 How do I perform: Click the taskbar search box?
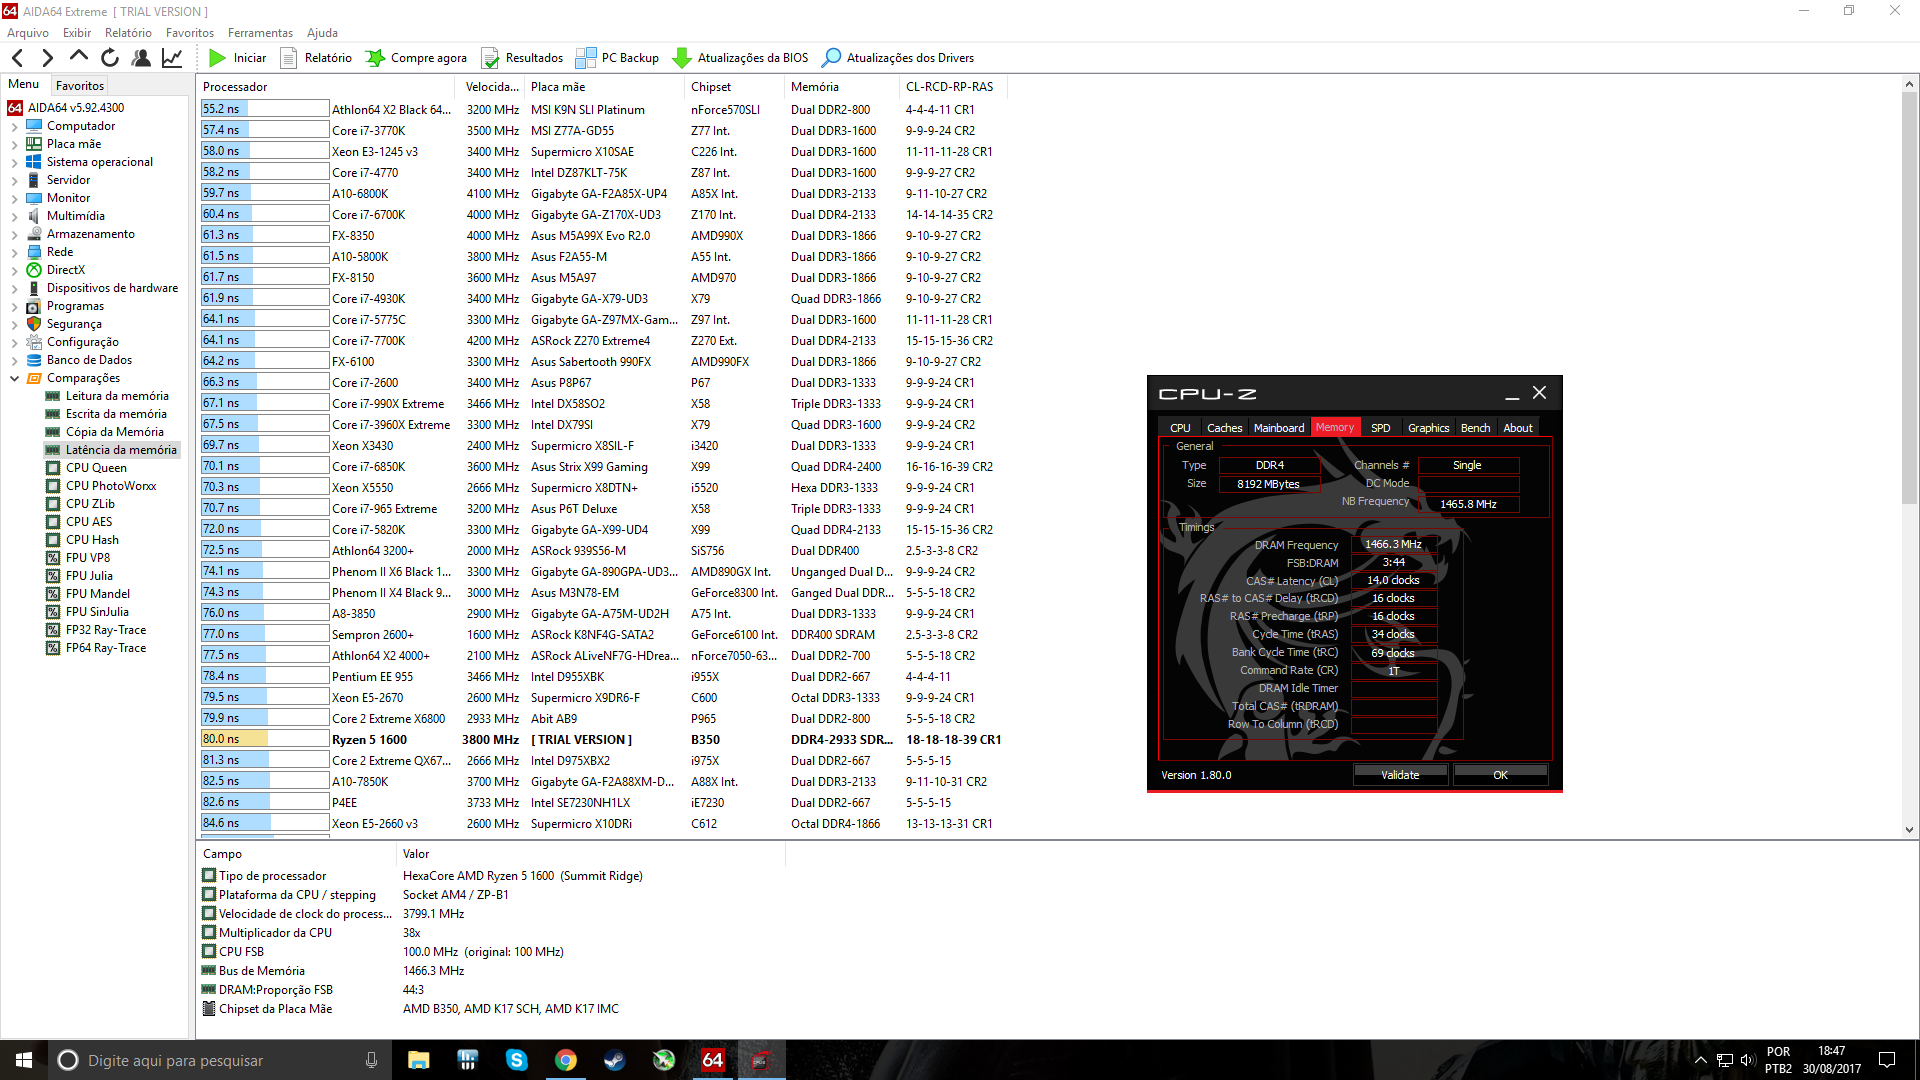click(219, 1060)
